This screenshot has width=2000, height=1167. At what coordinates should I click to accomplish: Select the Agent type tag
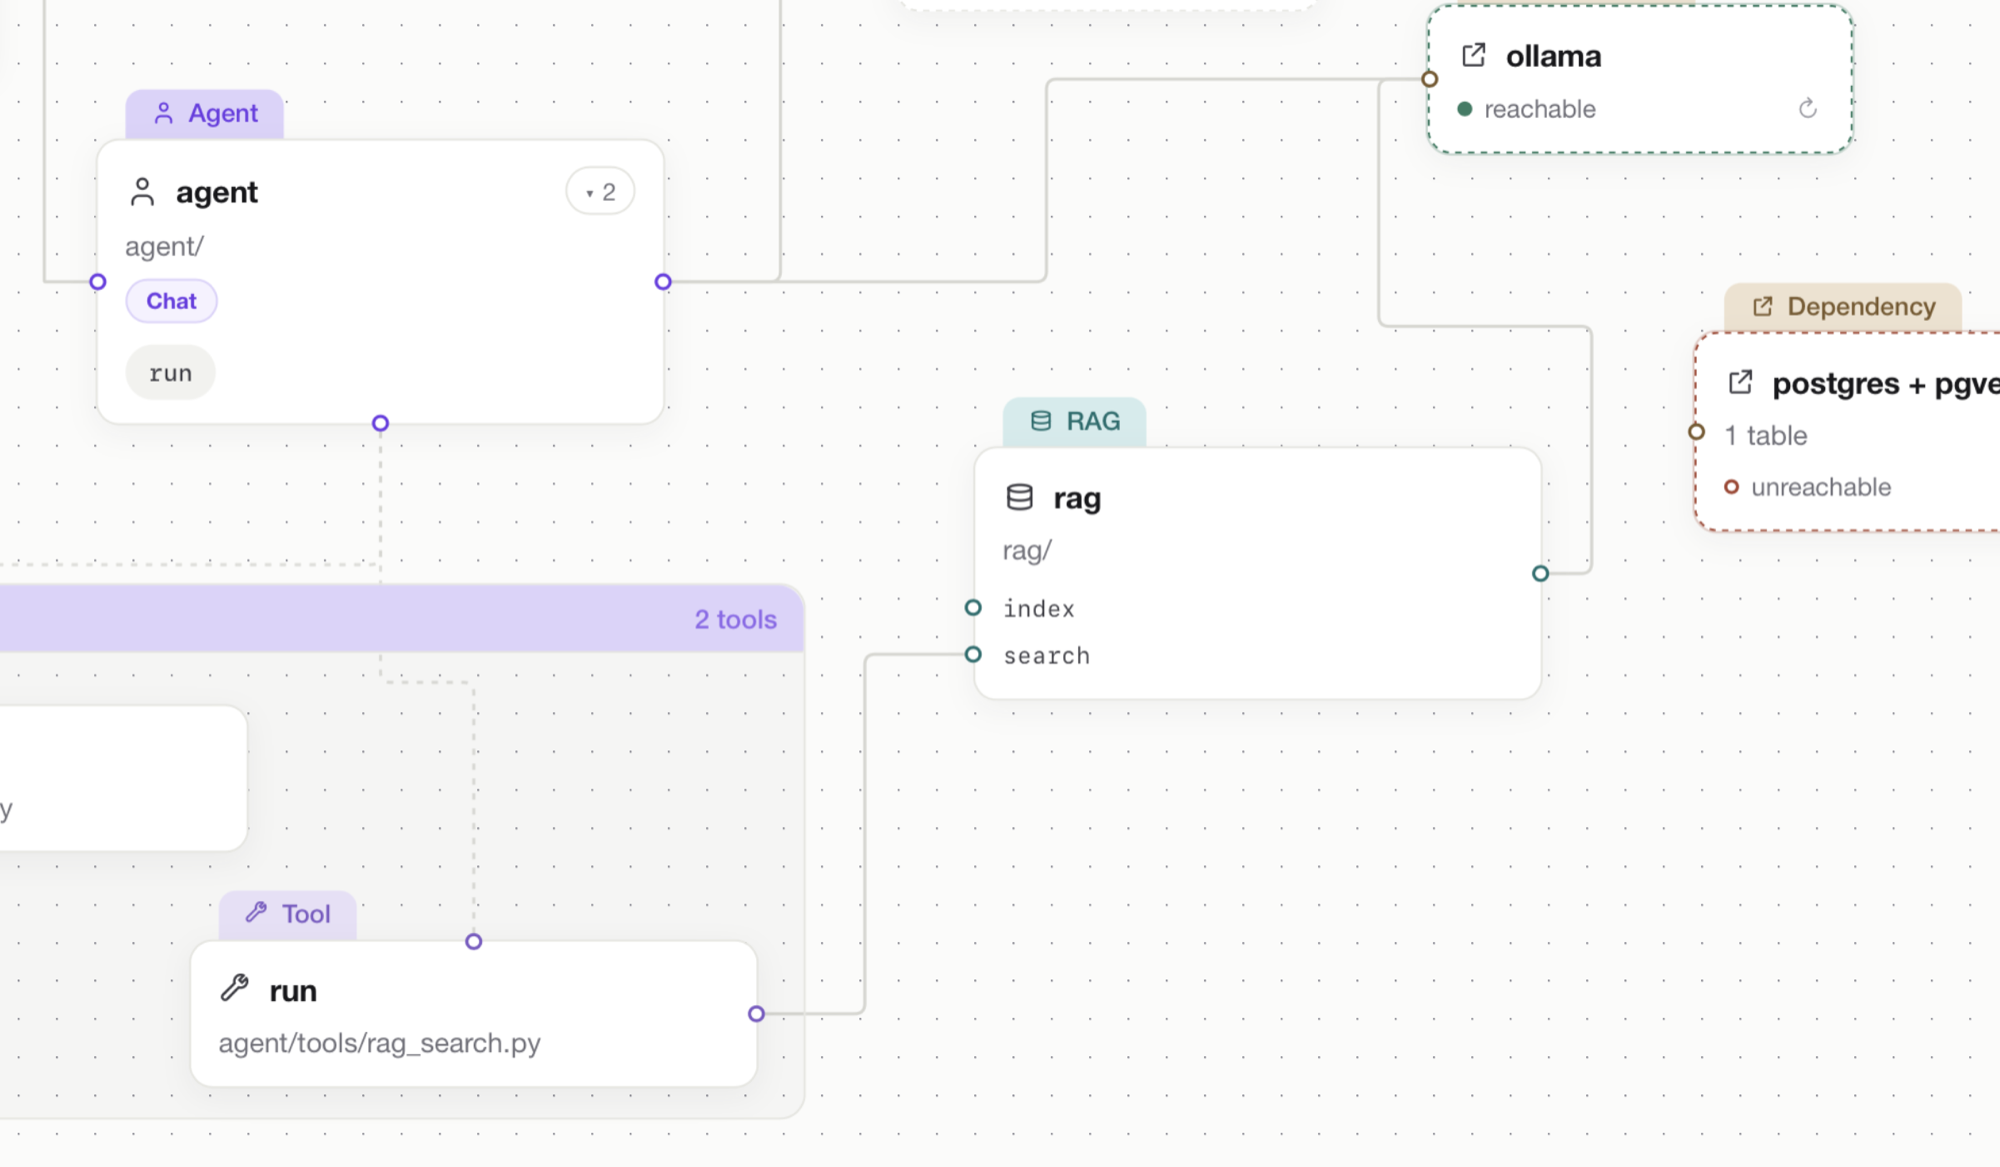[x=205, y=113]
